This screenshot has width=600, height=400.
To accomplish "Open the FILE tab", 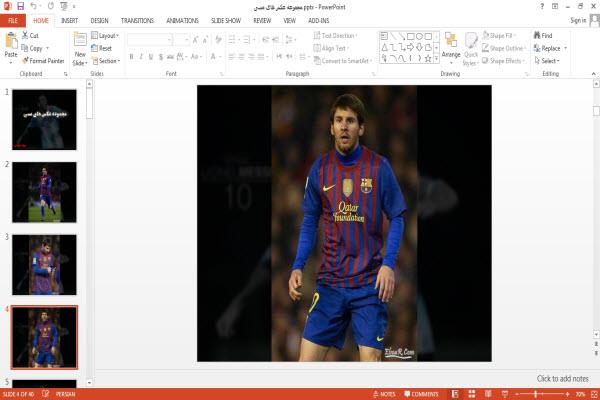I will tap(13, 21).
